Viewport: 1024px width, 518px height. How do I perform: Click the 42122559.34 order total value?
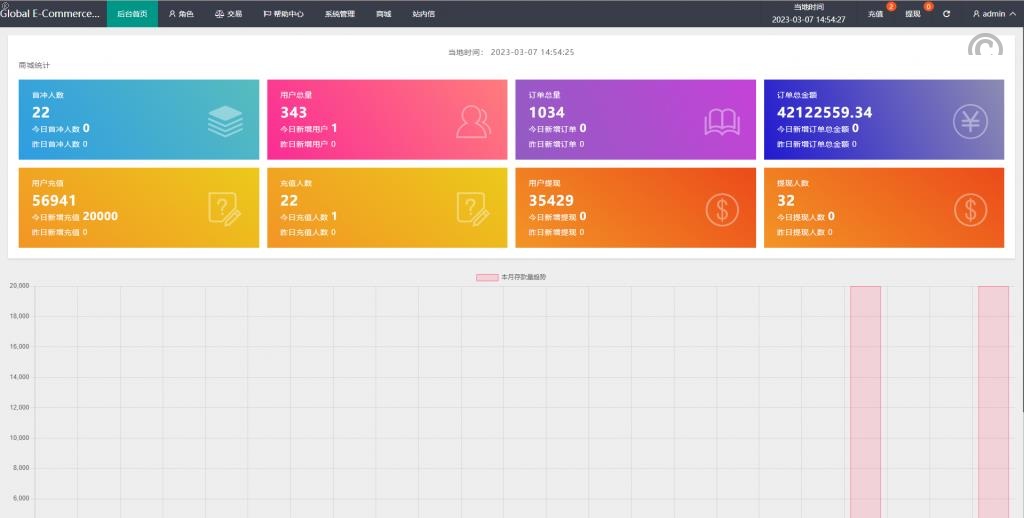824,112
